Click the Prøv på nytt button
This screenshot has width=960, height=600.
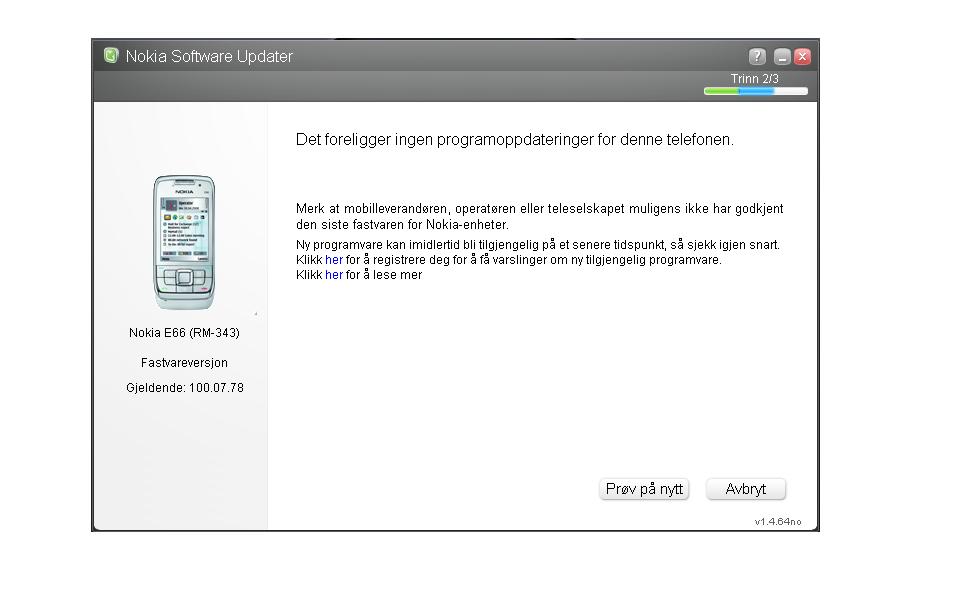pos(644,489)
